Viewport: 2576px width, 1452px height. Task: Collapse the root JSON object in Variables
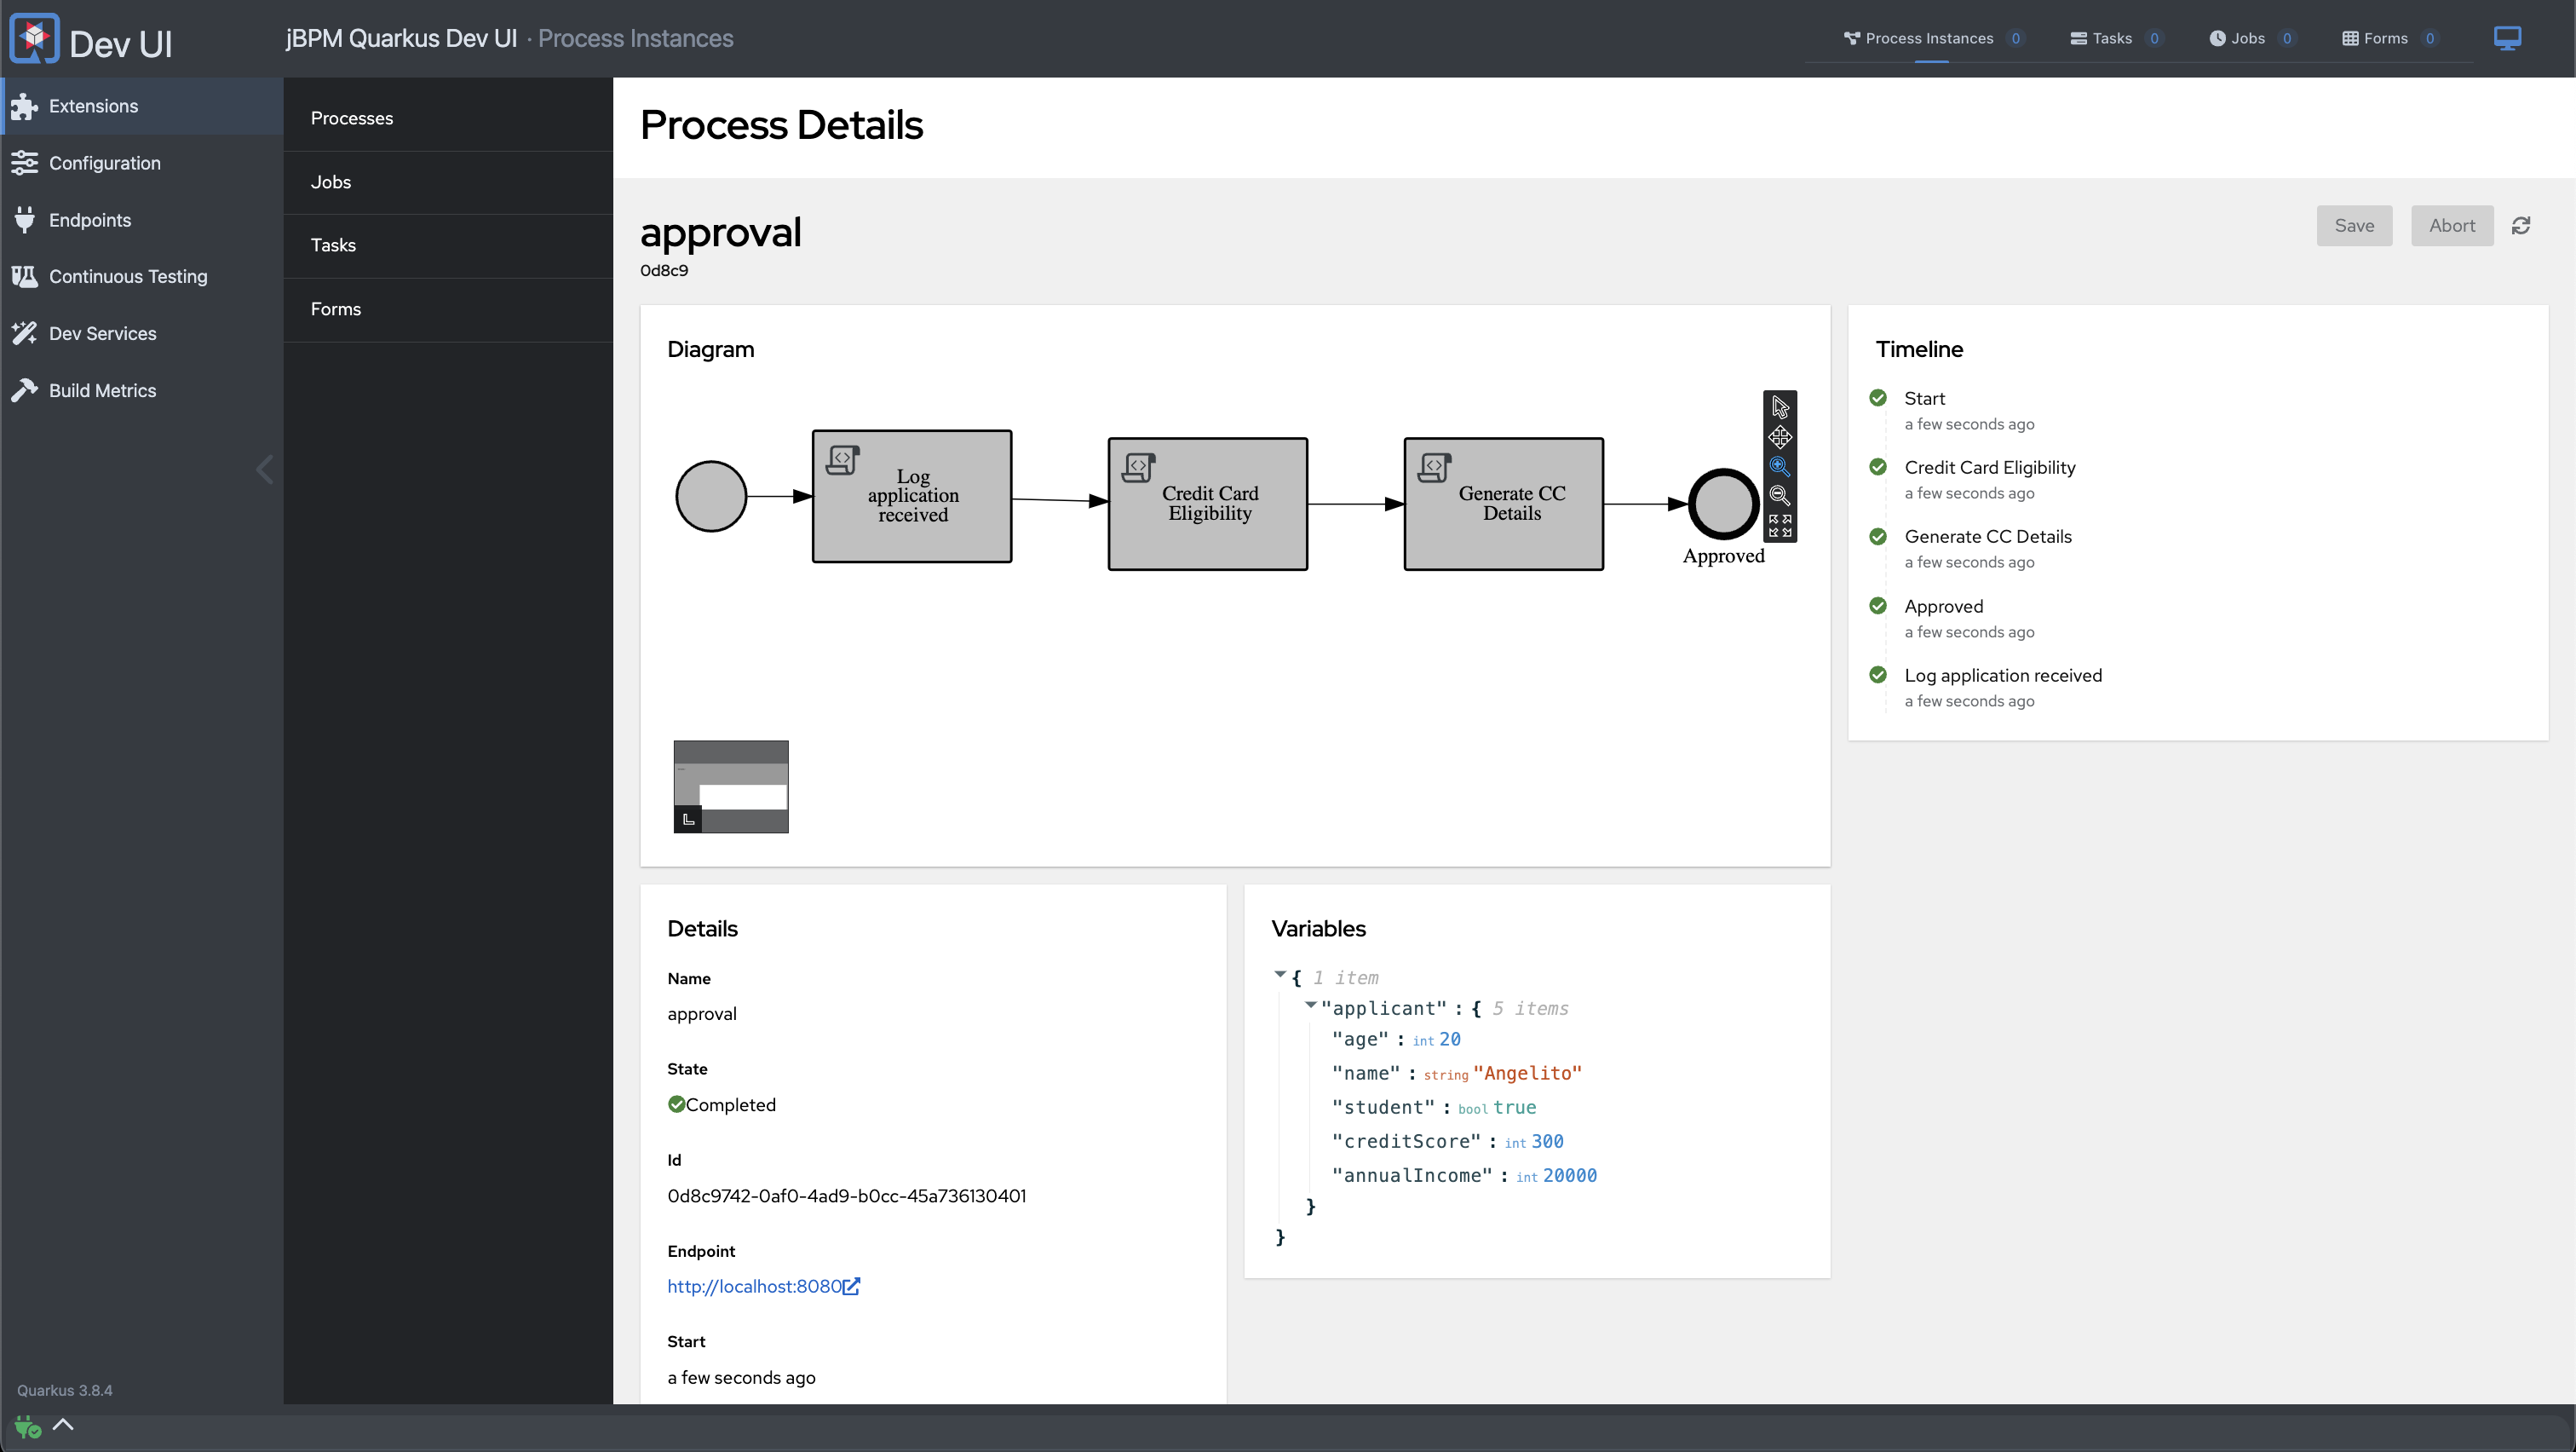(x=1279, y=974)
